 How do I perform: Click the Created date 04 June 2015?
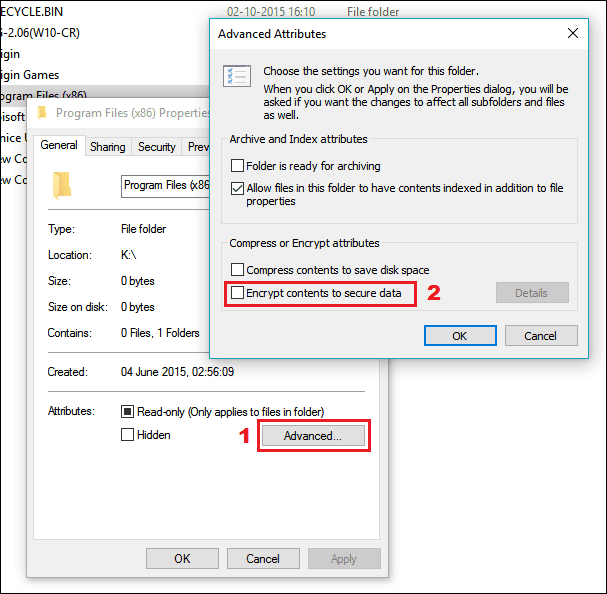177,372
